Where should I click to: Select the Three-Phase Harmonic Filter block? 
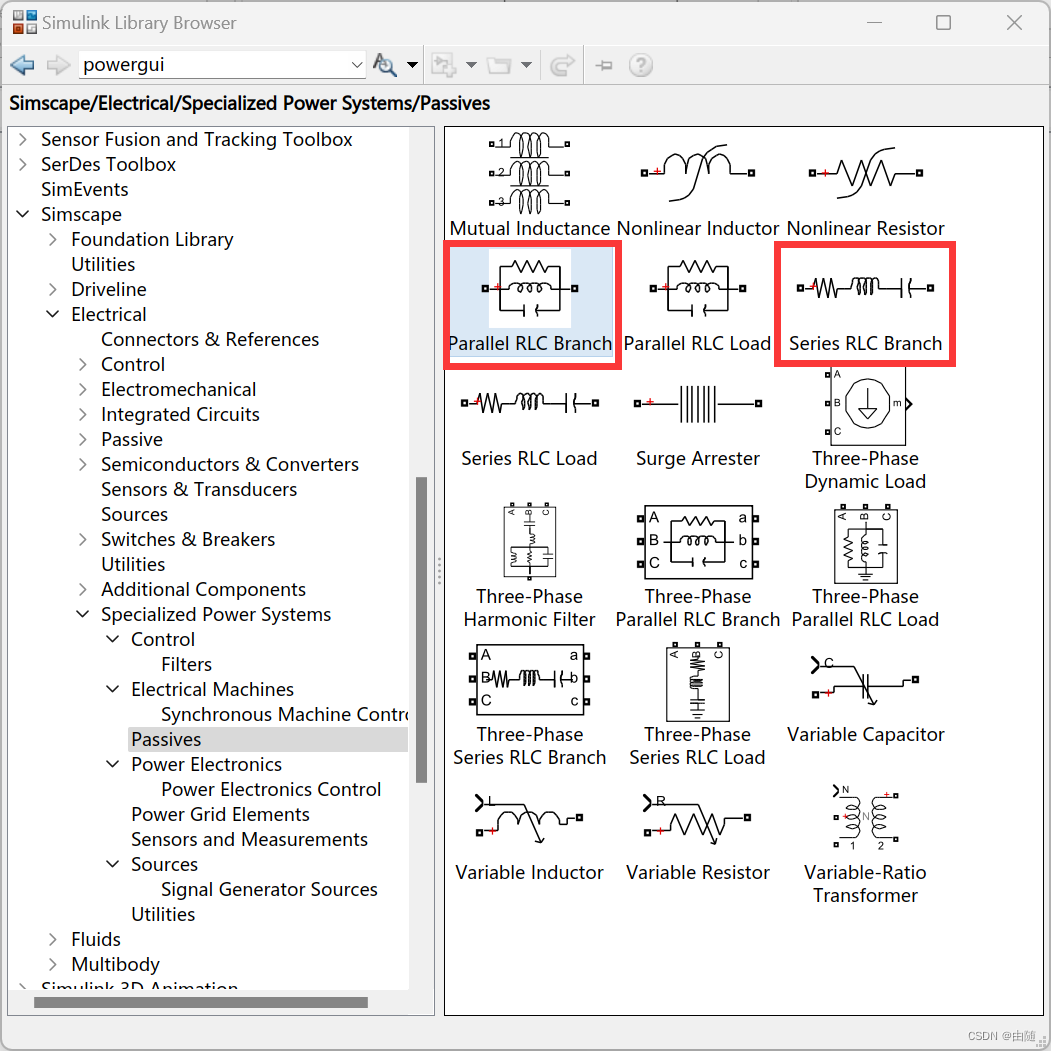[529, 566]
